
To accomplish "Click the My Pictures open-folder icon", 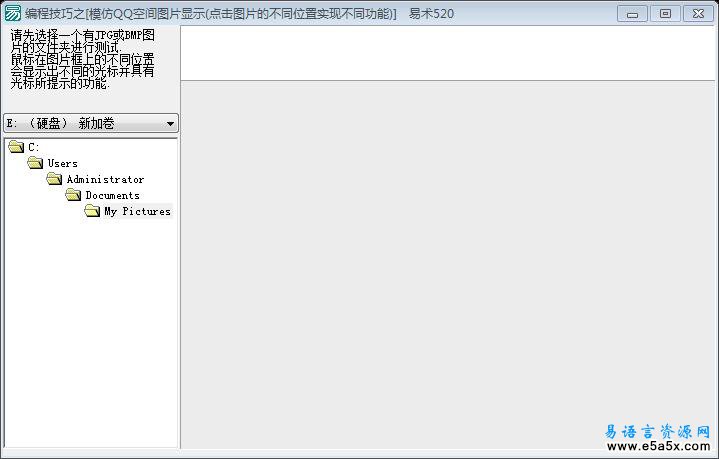I will pyautogui.click(x=92, y=211).
